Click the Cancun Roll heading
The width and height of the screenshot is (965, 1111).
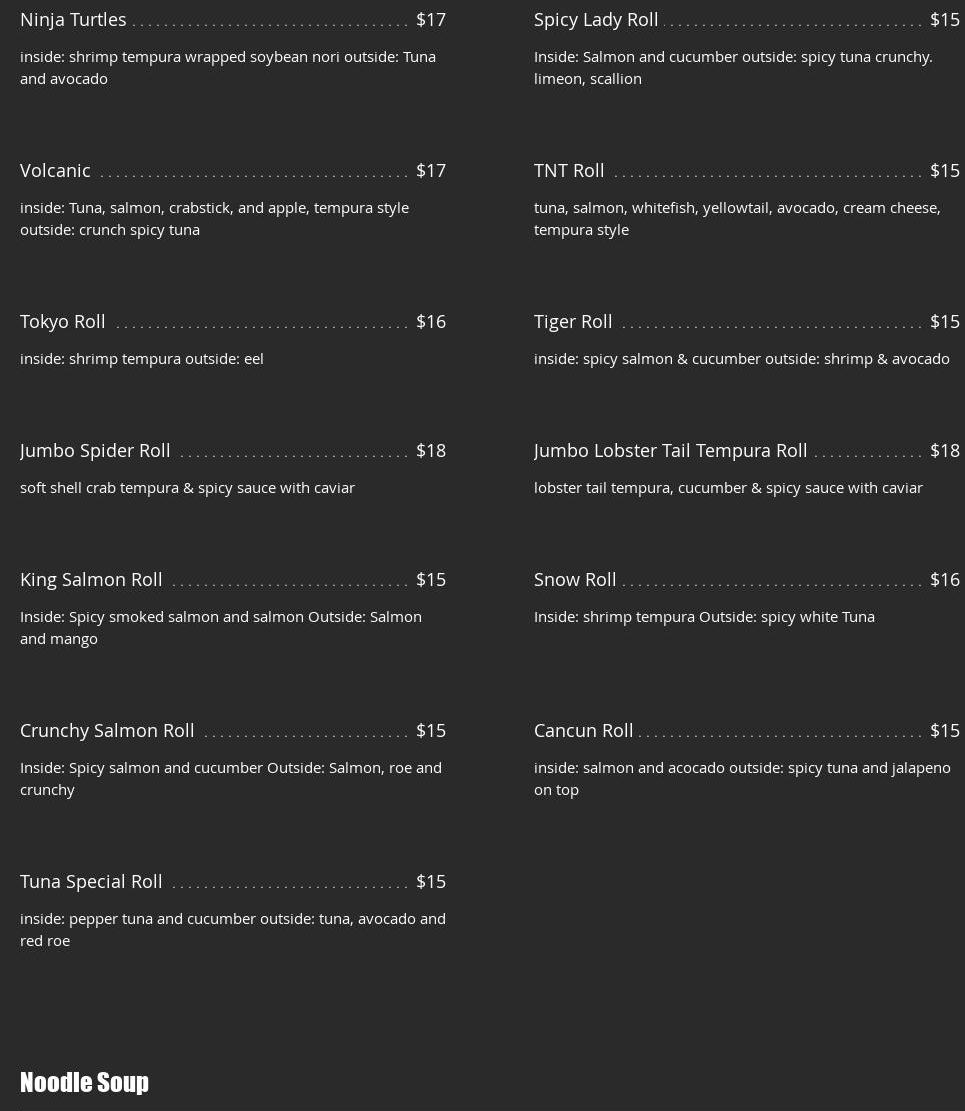[583, 731]
